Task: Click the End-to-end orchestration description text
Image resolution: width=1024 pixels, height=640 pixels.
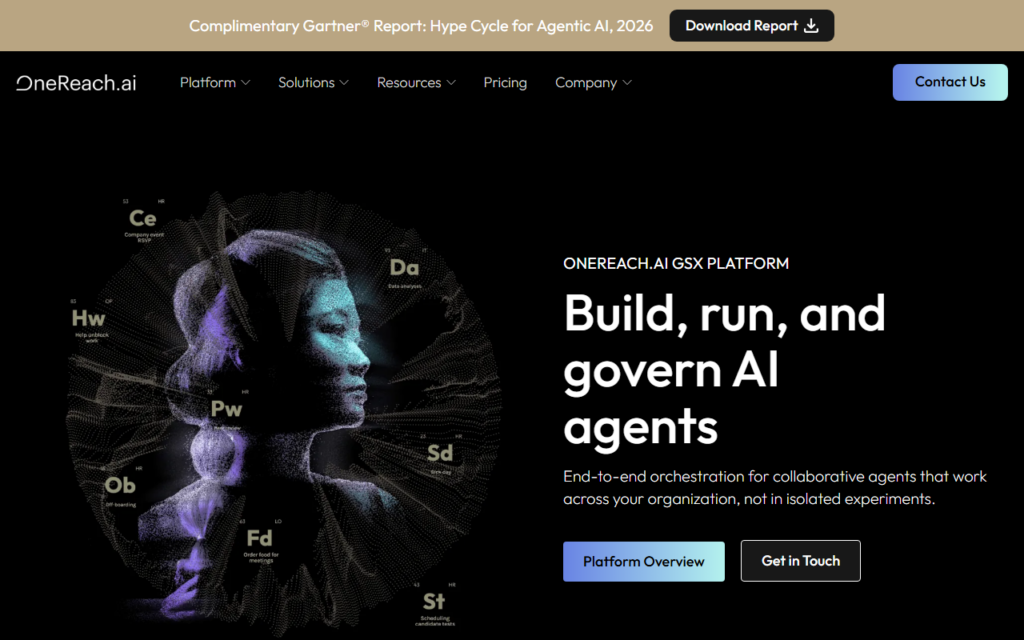Action: coord(775,488)
